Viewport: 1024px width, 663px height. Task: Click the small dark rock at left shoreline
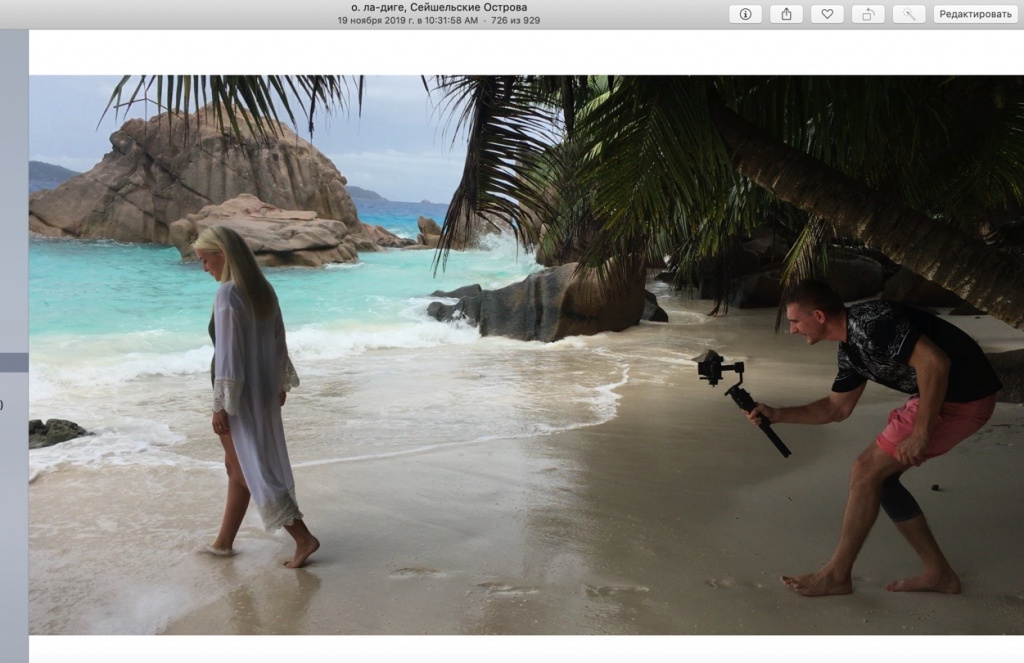55,431
